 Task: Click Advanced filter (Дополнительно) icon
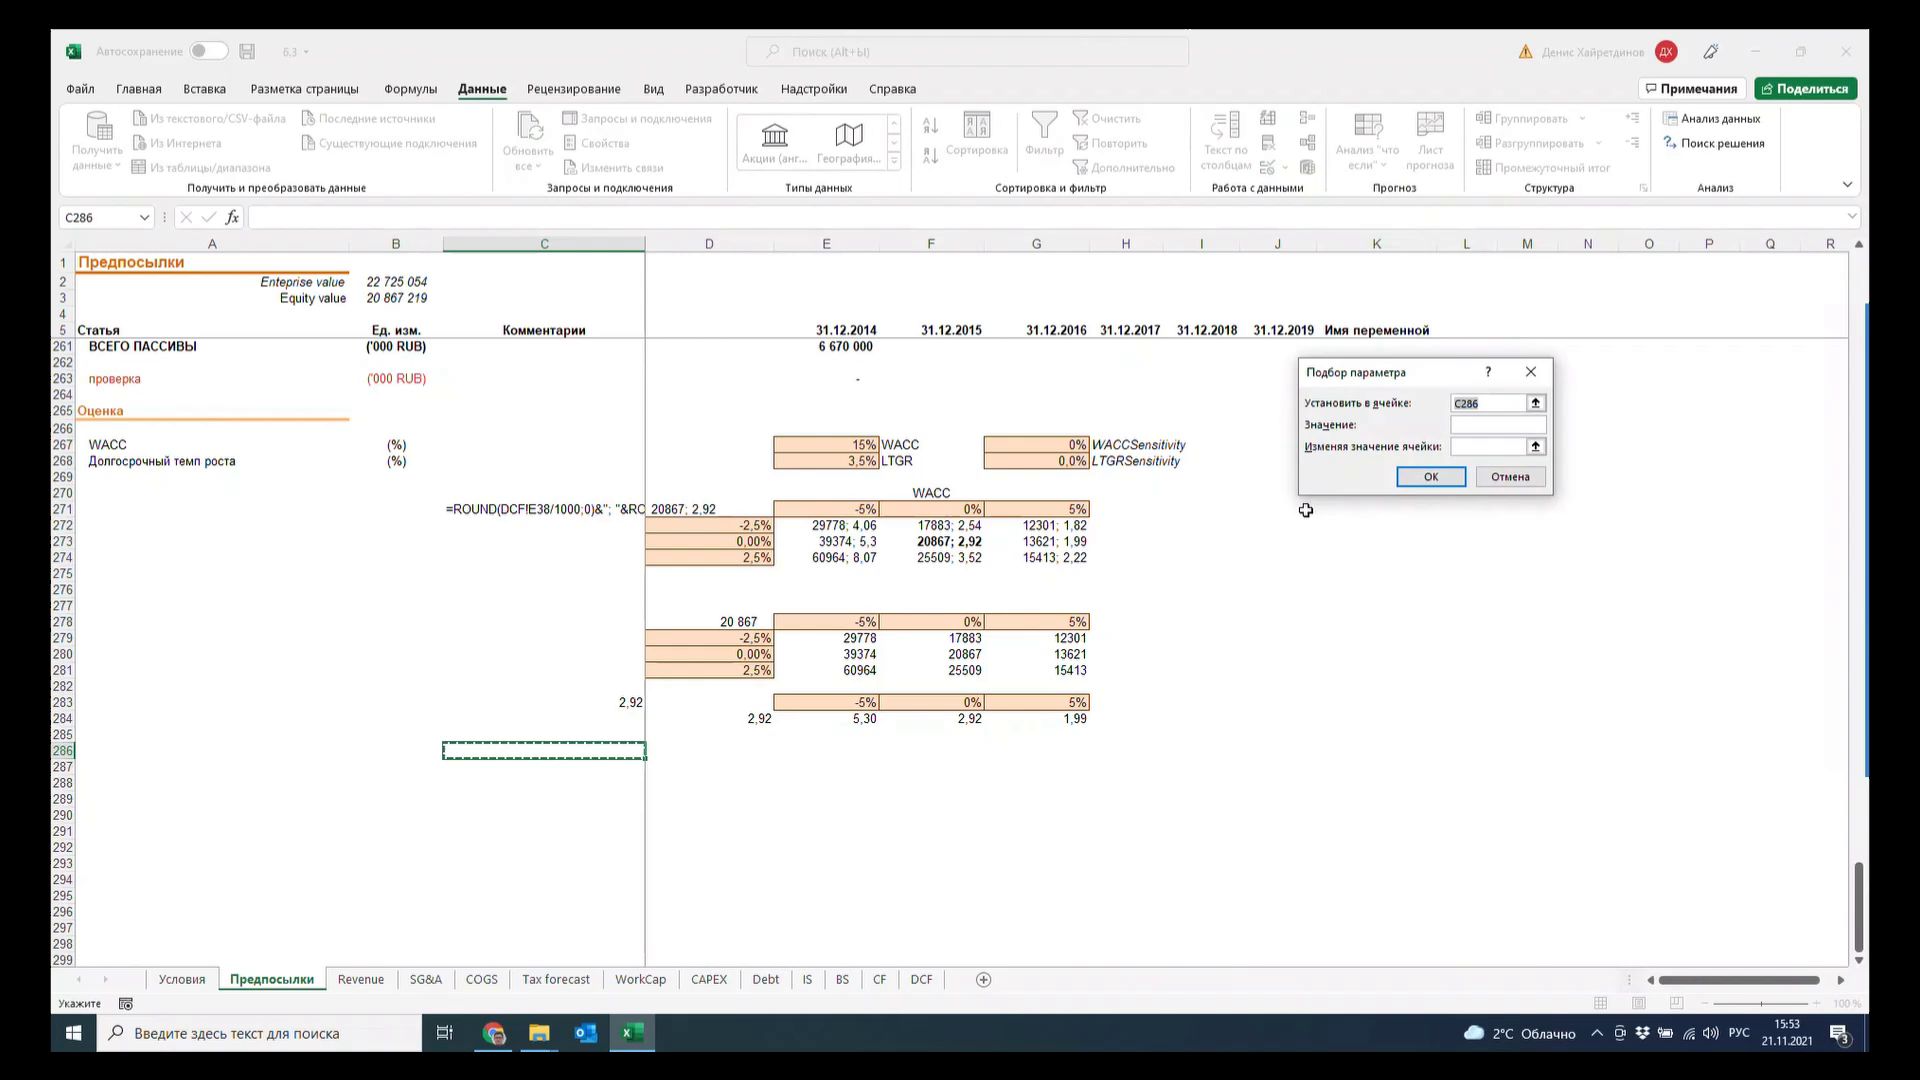pos(1080,167)
